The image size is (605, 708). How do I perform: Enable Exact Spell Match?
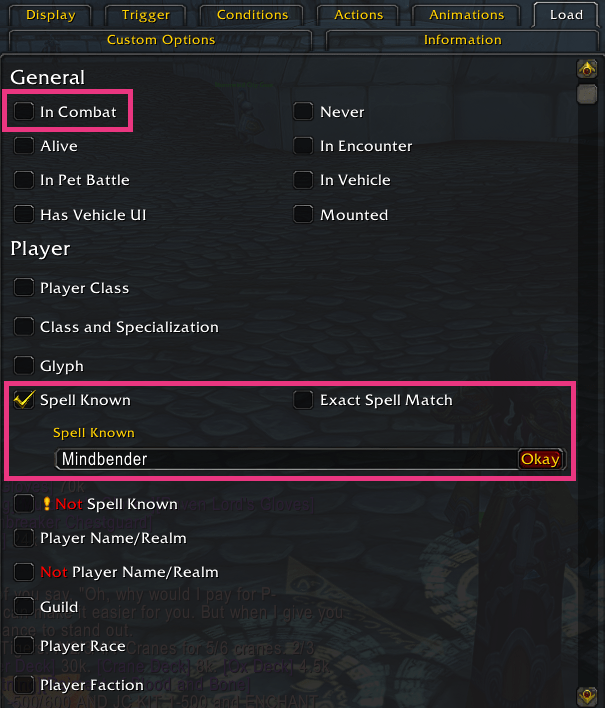click(303, 400)
